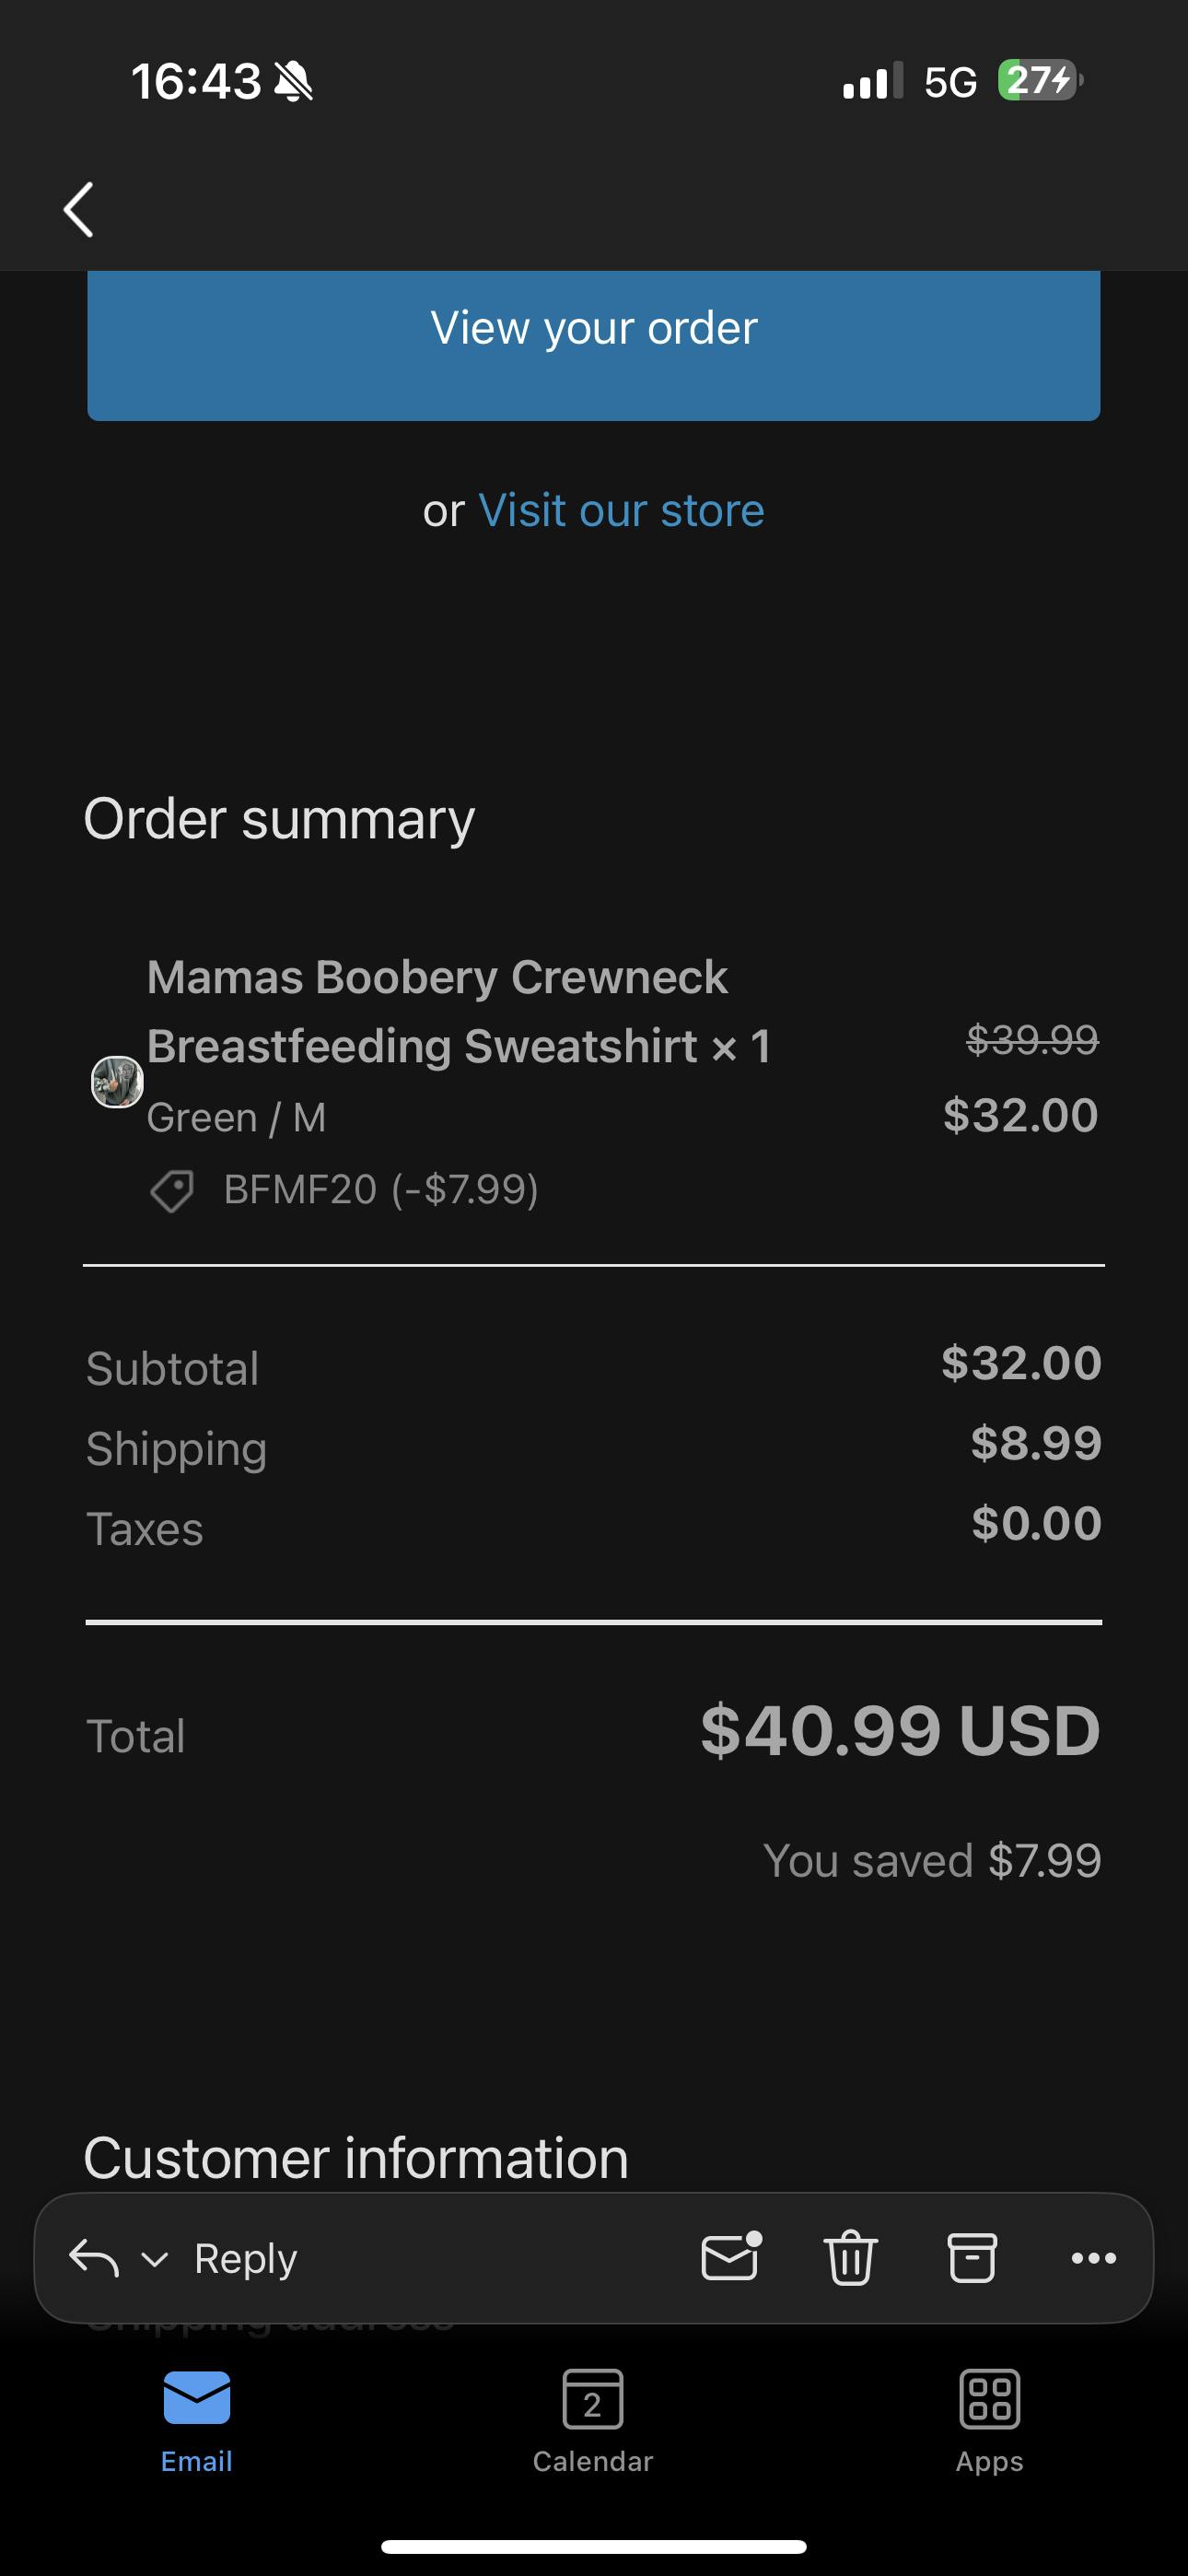Mark the email as unread
The image size is (1188, 2576).
point(731,2257)
